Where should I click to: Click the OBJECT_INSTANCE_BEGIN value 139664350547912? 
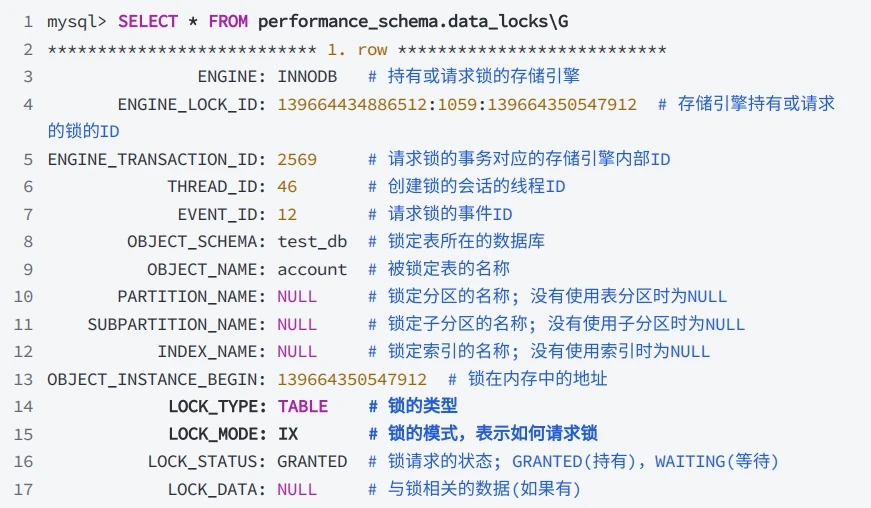click(x=352, y=380)
